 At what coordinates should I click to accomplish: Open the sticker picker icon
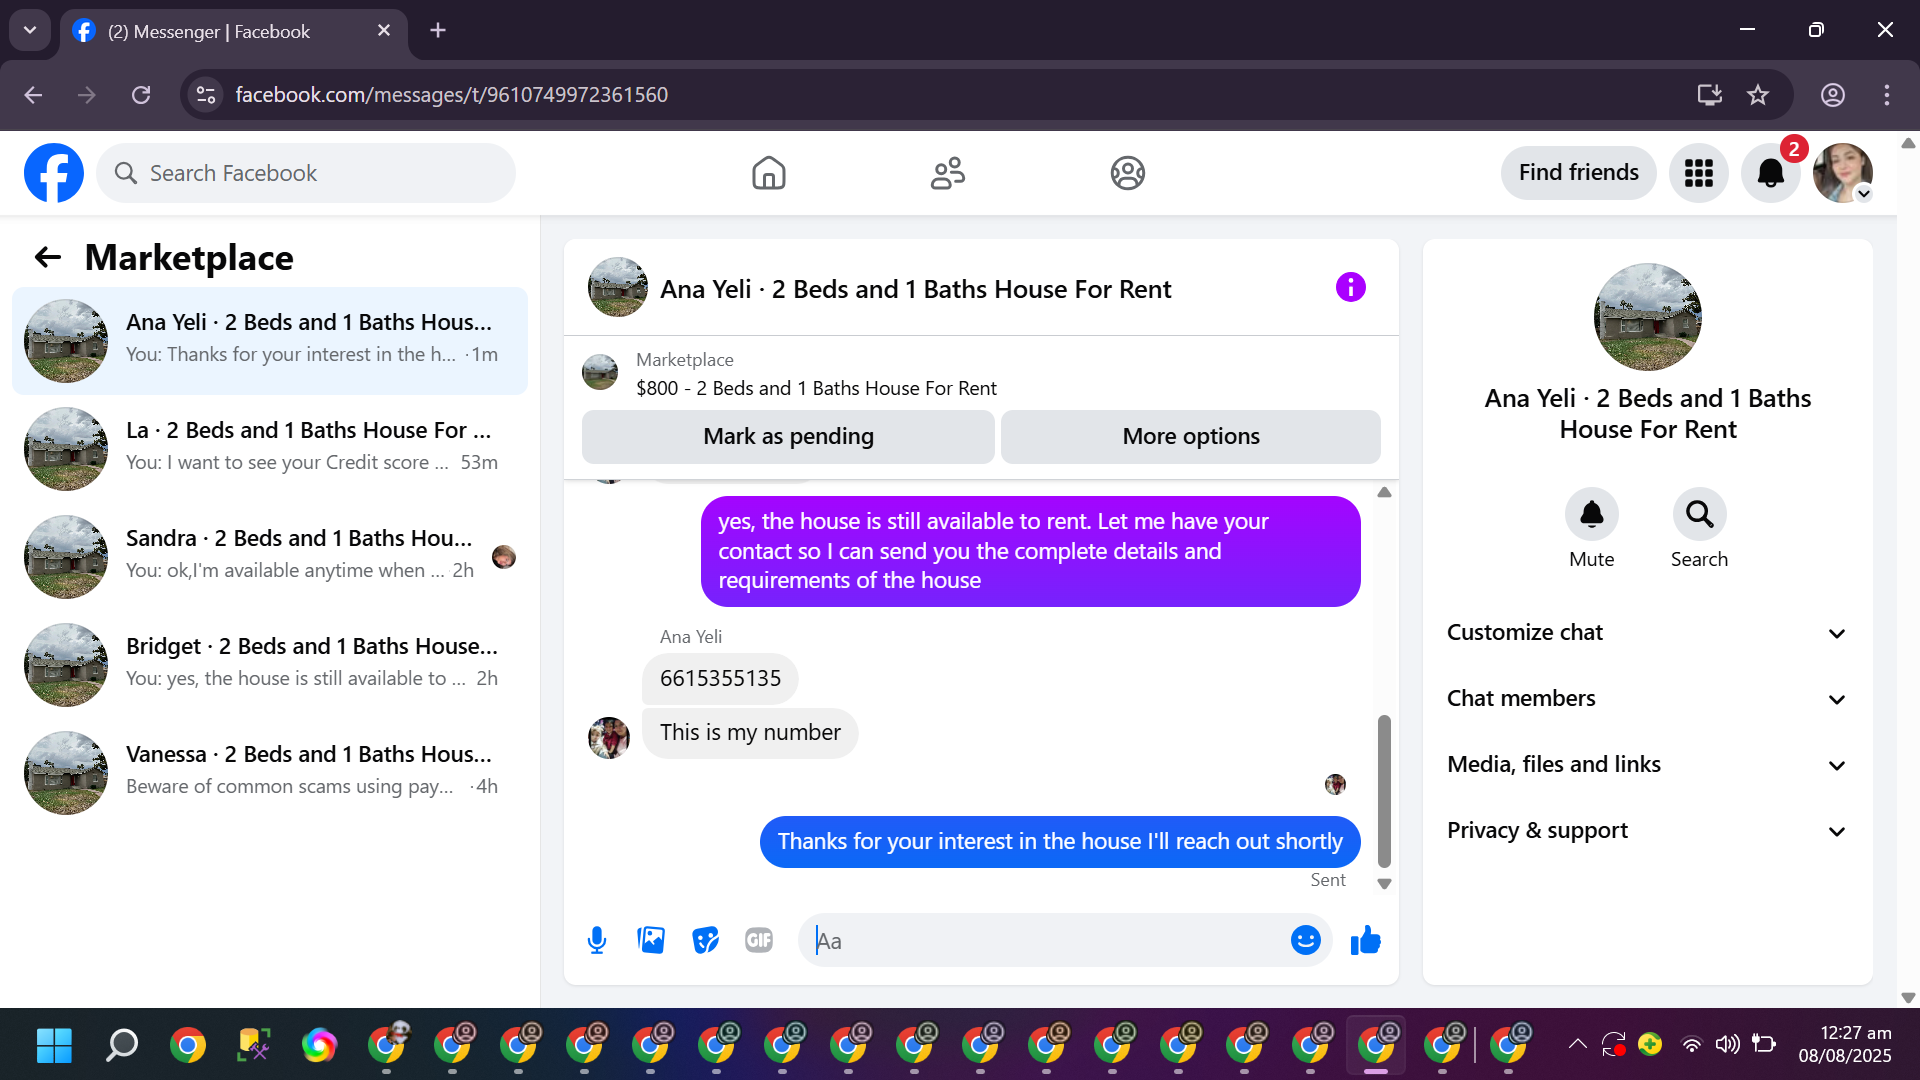point(705,940)
